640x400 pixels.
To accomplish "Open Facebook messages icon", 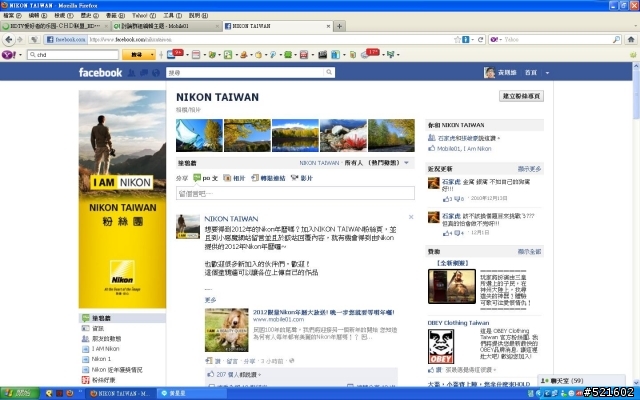I will 144,73.
